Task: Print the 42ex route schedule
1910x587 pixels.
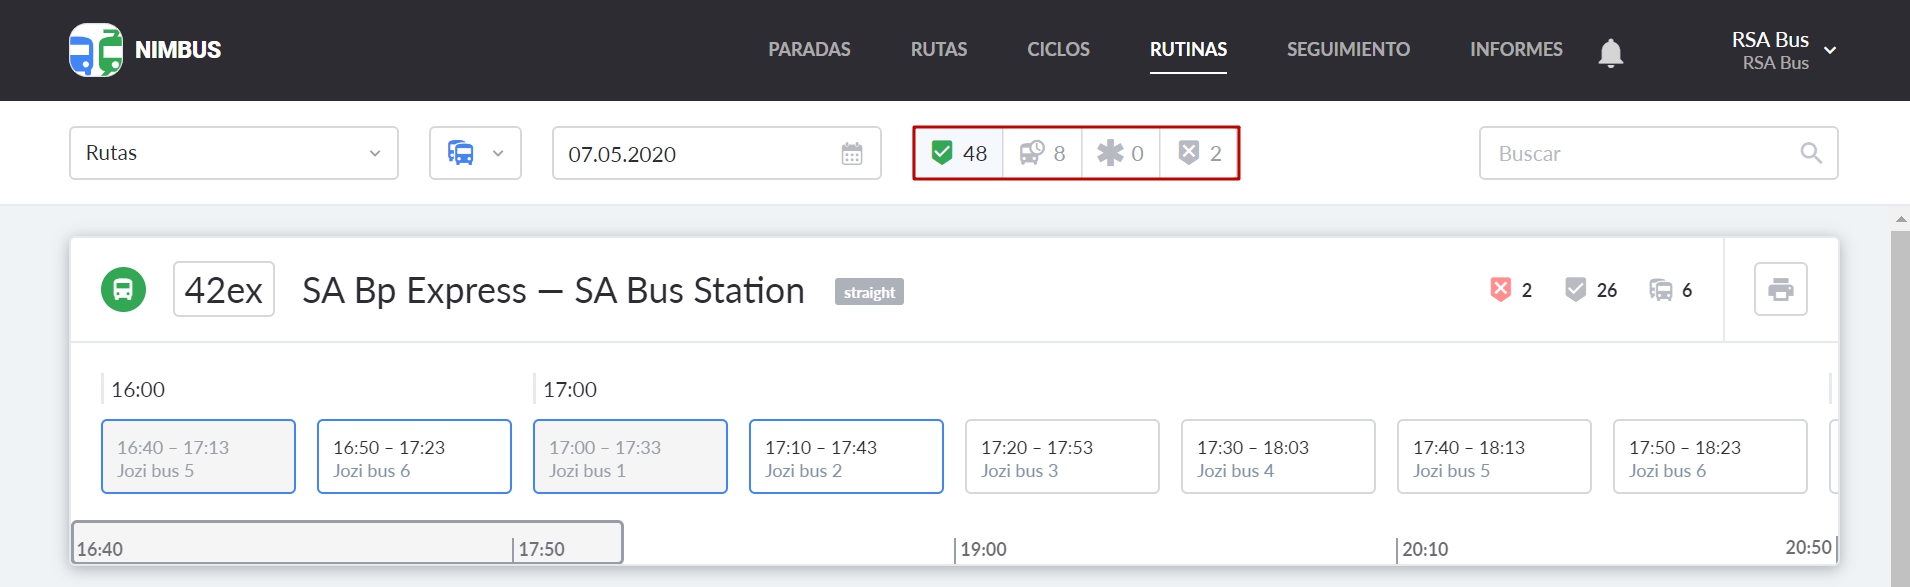Action: coord(1781,289)
